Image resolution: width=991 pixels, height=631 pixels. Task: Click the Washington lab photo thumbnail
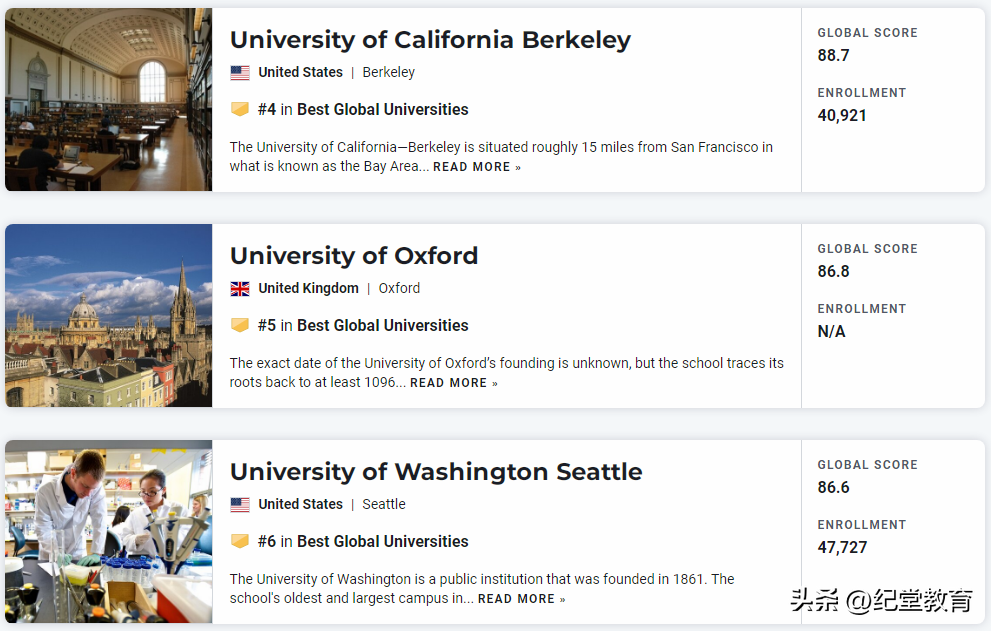(108, 531)
